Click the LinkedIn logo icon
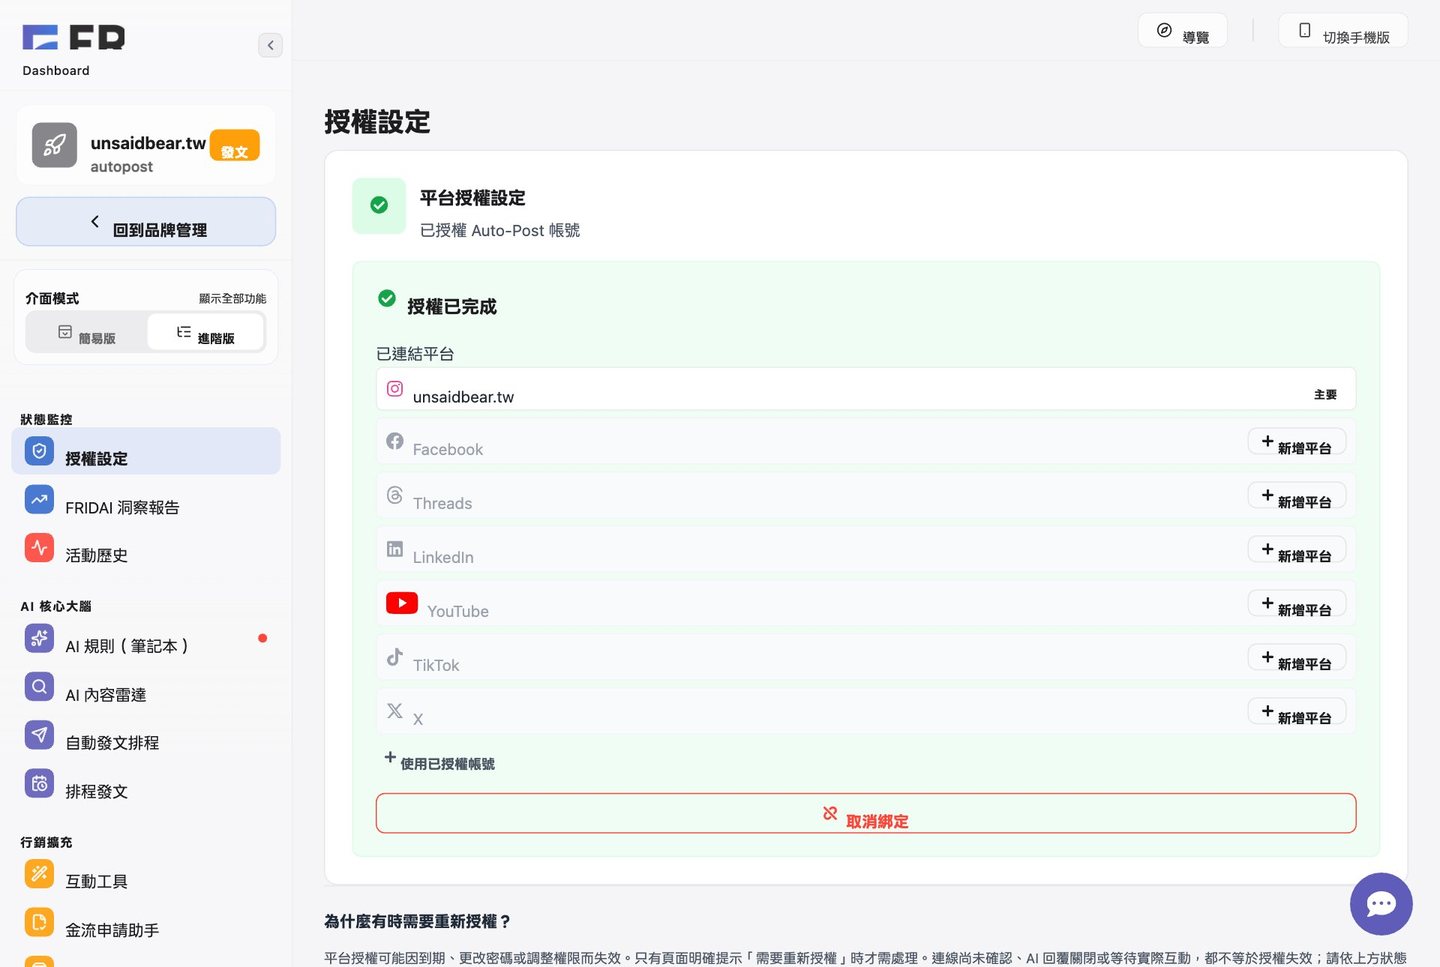The height and width of the screenshot is (967, 1440). click(395, 549)
